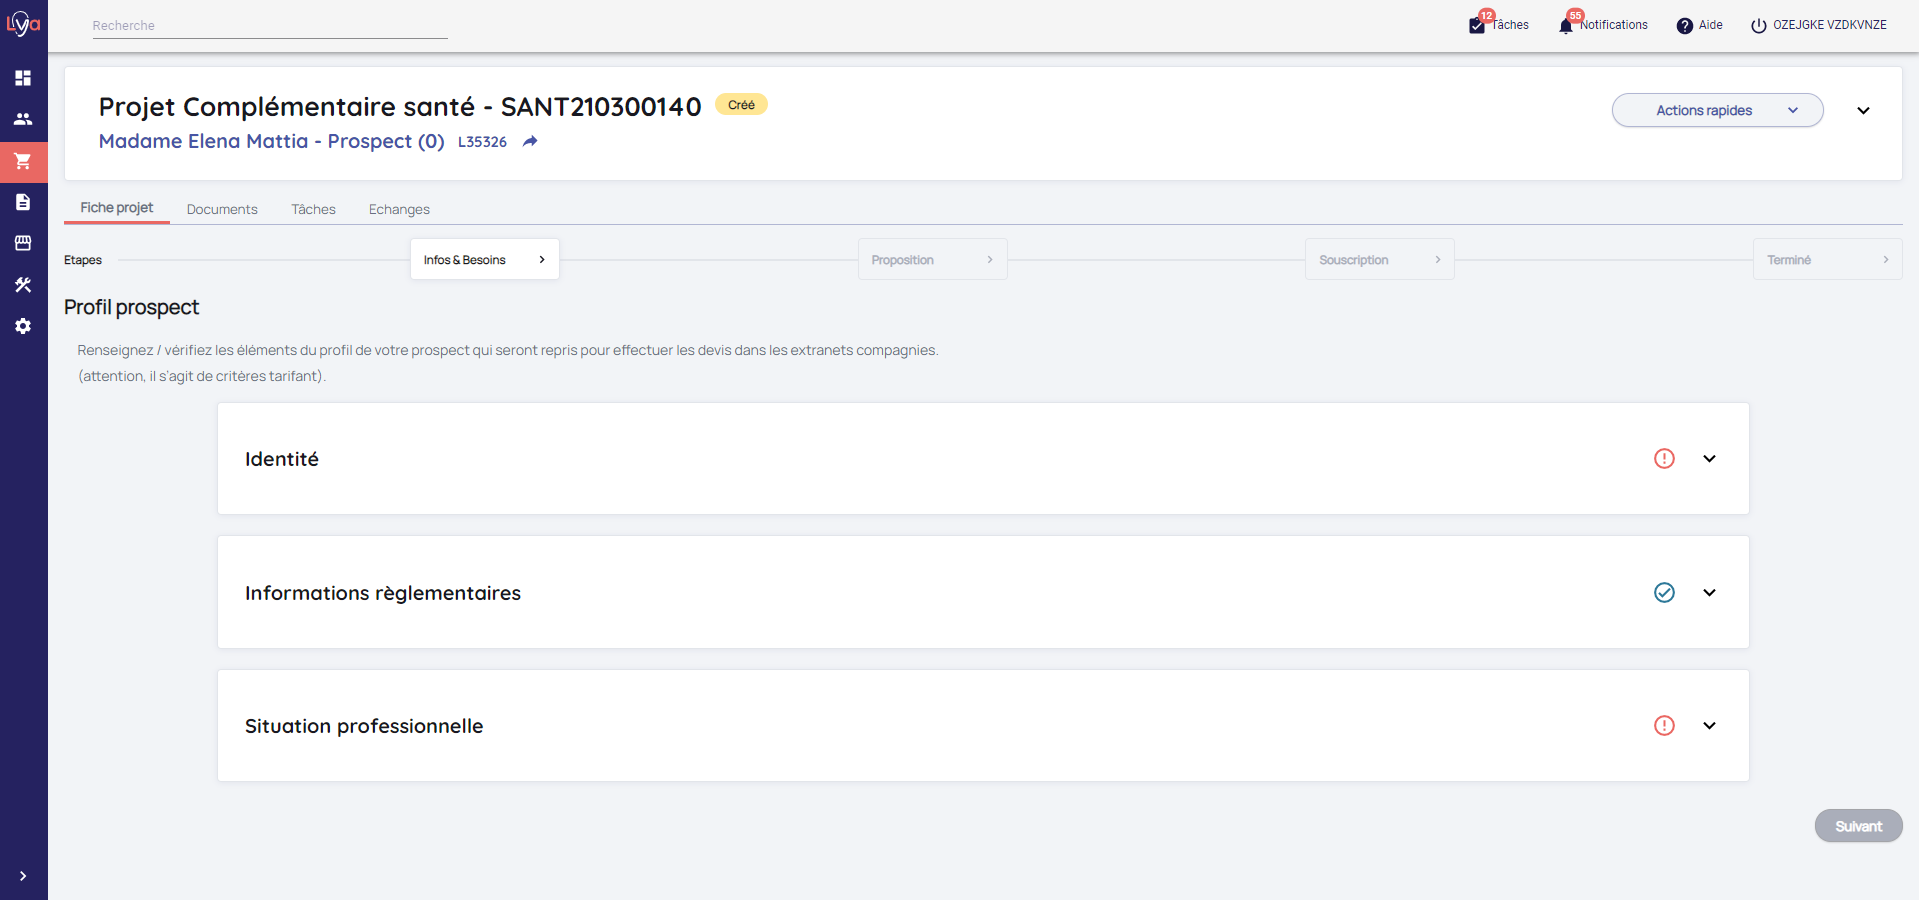Select the shopping cart sidebar icon

(x=23, y=161)
